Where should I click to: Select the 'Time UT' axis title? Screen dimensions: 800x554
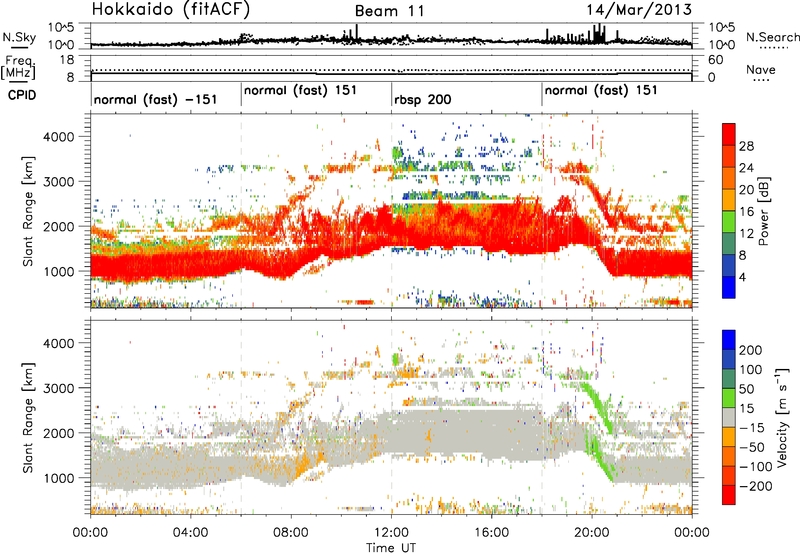click(x=391, y=548)
